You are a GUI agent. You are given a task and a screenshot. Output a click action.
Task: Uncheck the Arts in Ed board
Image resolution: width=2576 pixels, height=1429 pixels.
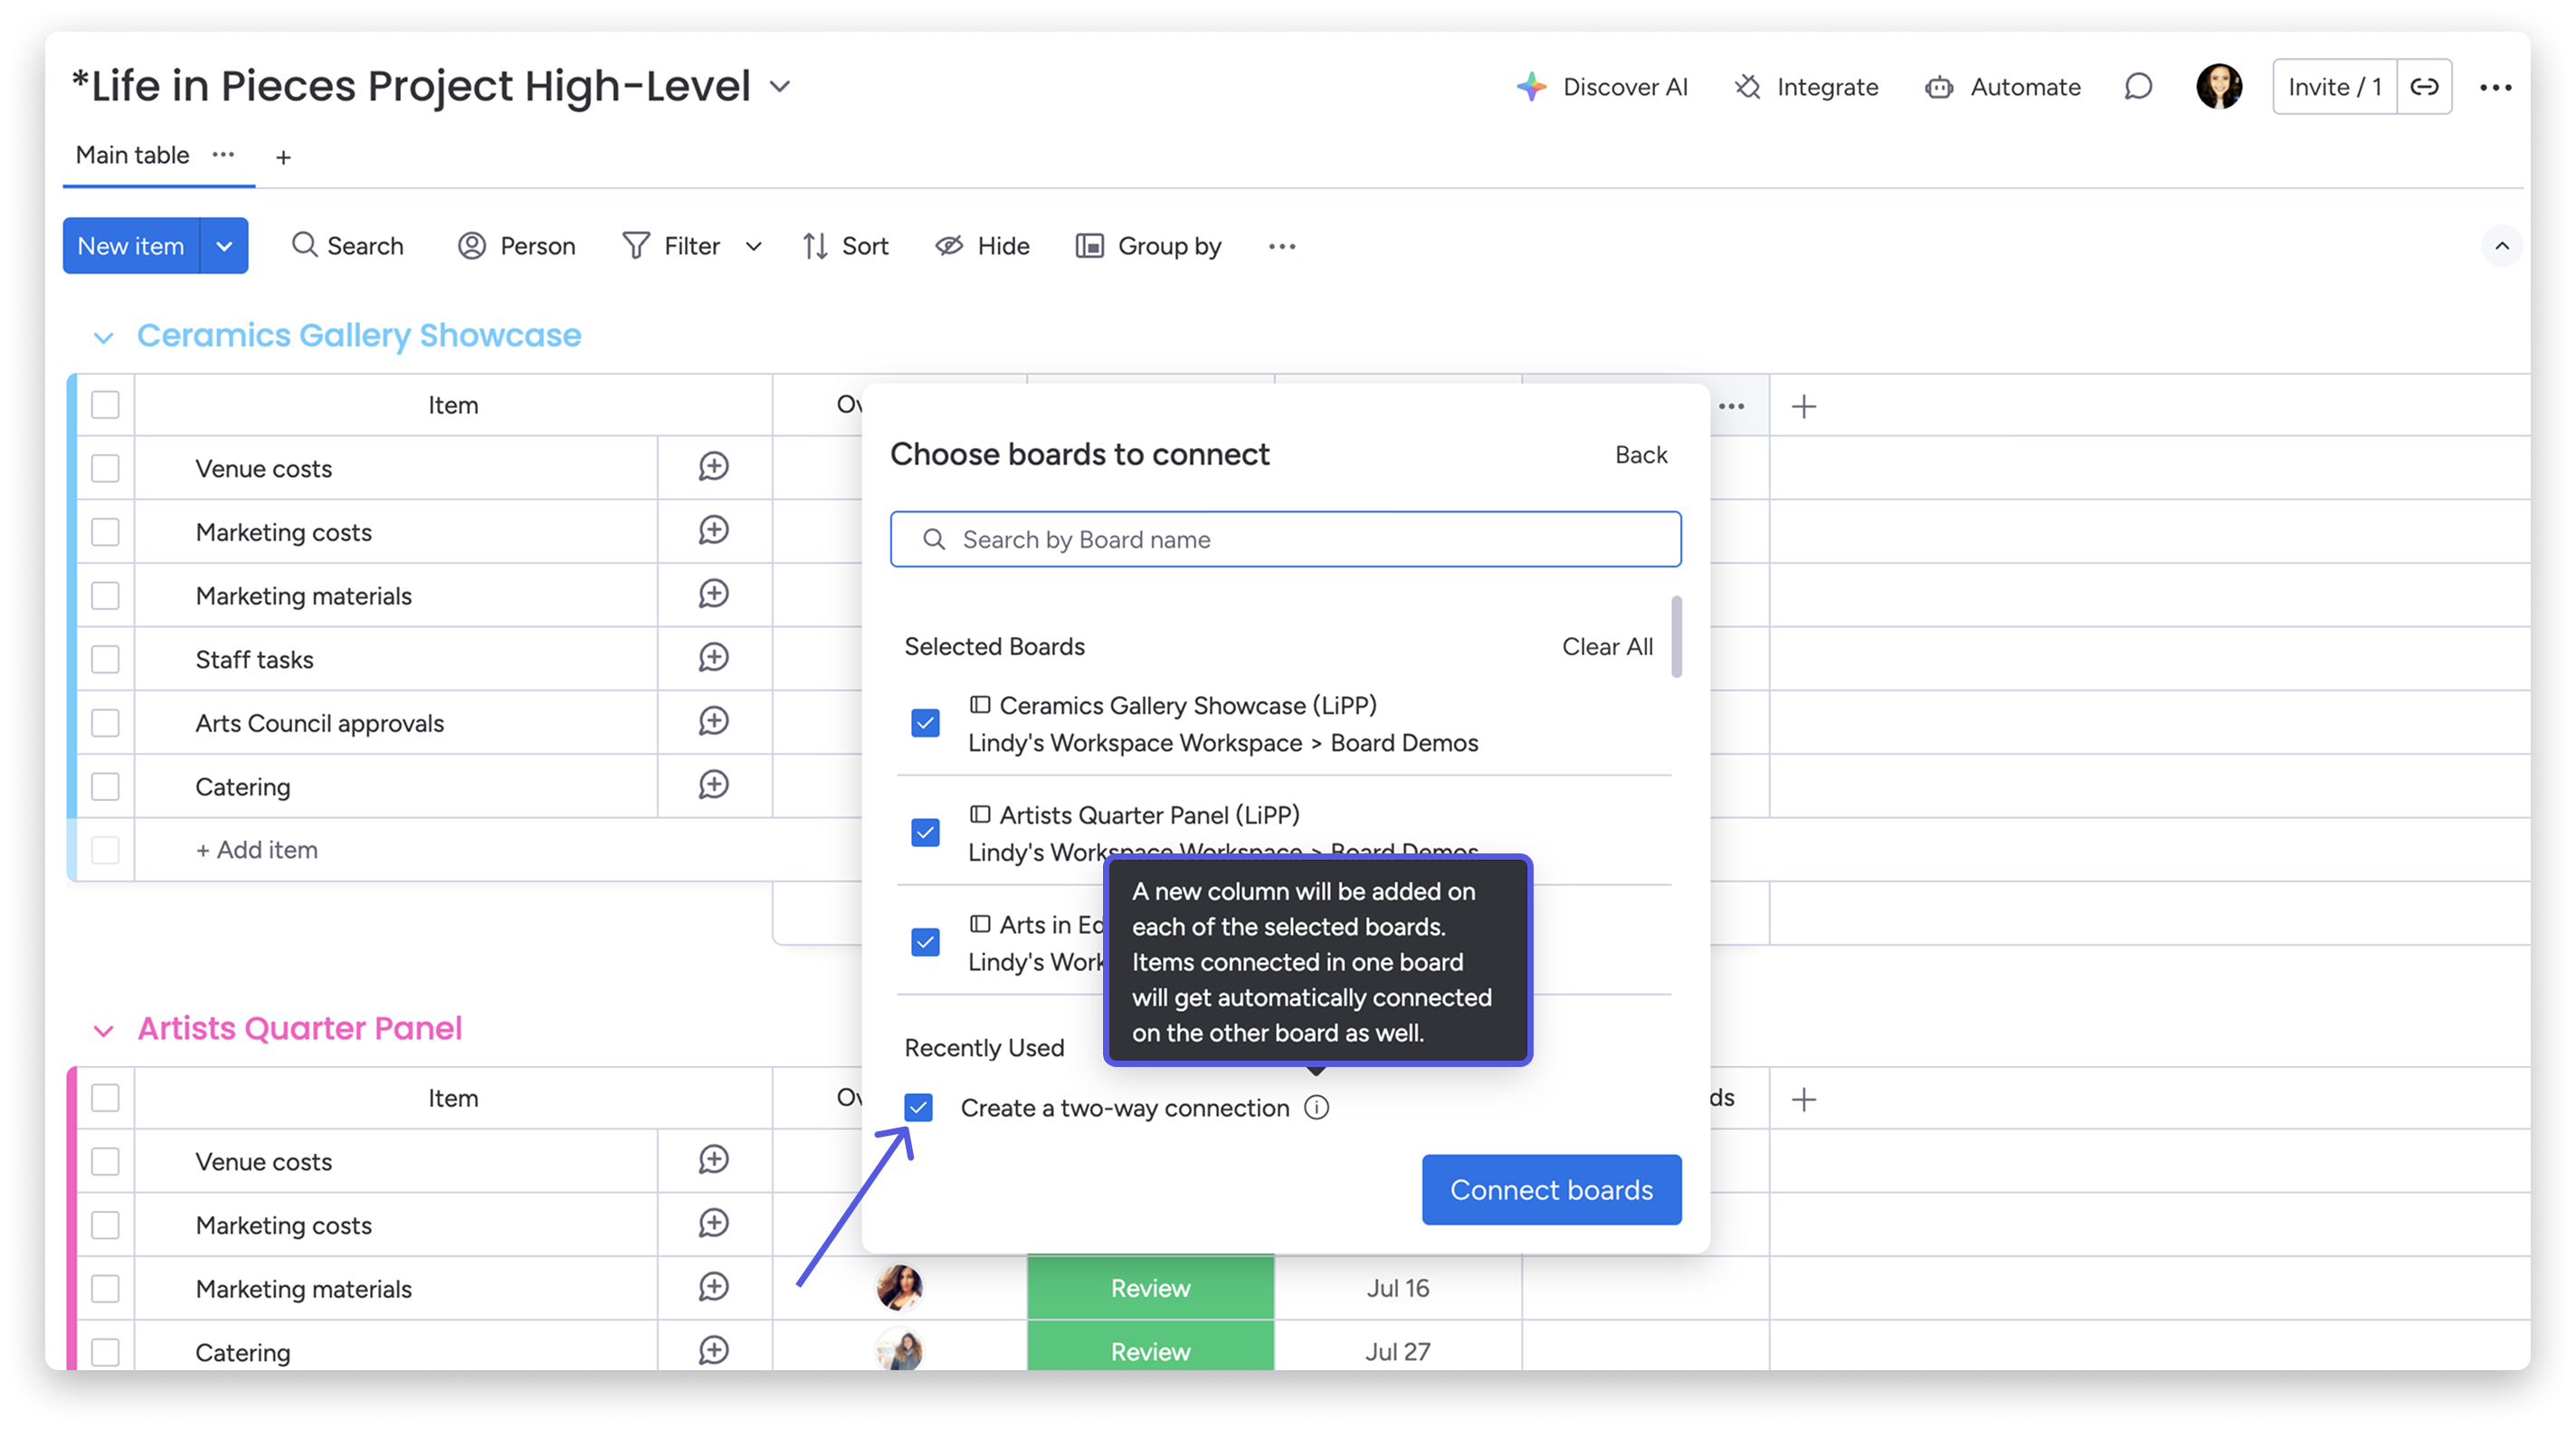(x=925, y=942)
